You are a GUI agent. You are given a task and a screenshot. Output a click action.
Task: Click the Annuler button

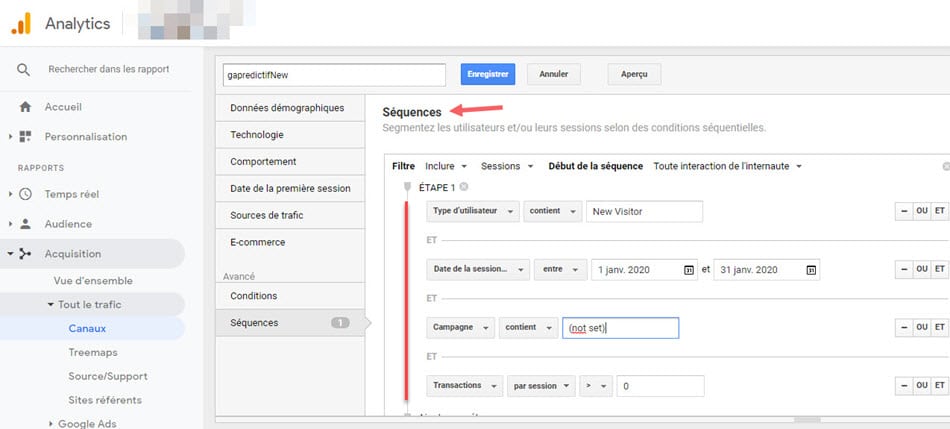(x=554, y=74)
